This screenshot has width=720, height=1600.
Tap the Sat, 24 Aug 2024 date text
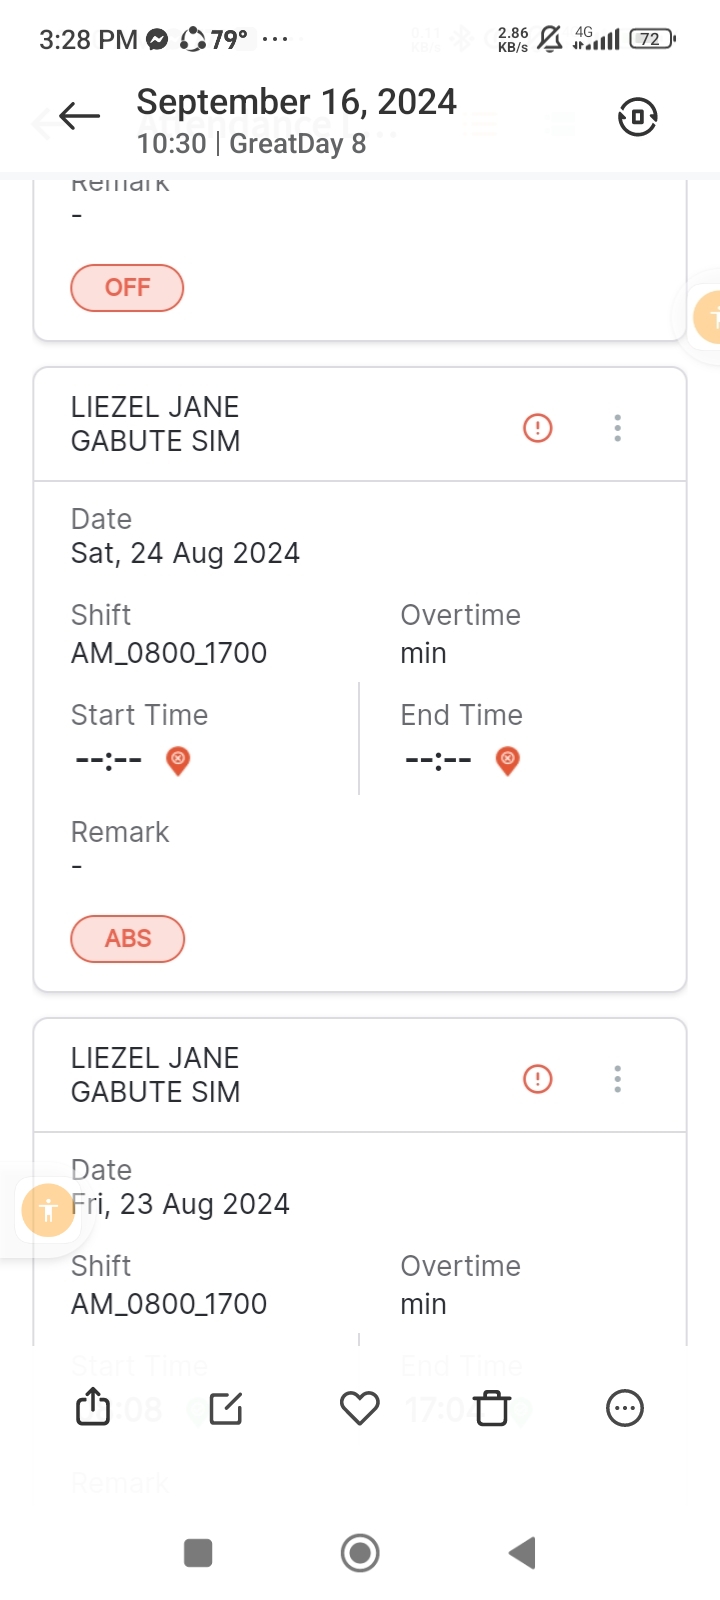click(185, 553)
